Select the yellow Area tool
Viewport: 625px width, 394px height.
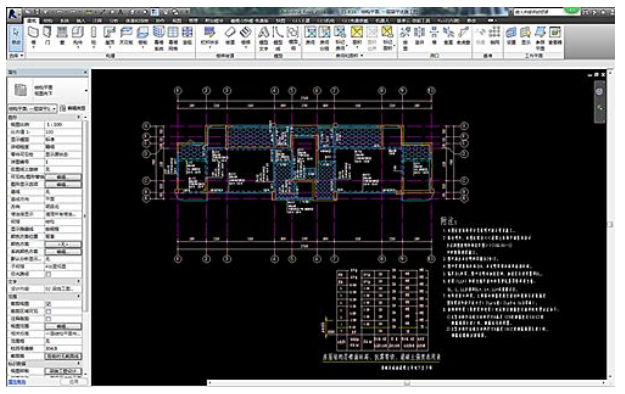(357, 36)
